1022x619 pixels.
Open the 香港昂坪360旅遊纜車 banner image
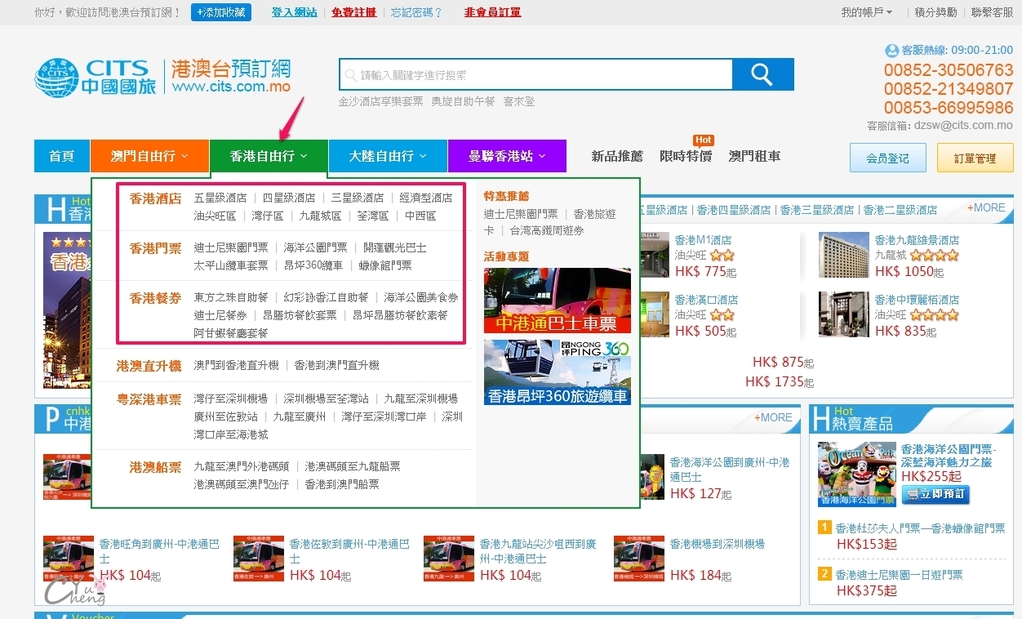[x=557, y=372]
